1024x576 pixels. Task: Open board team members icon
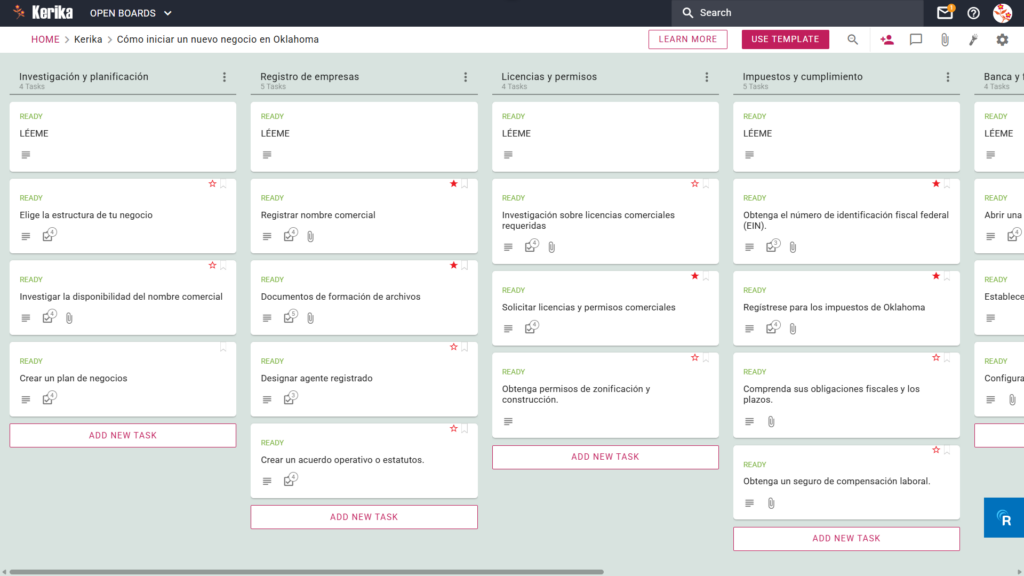pos(887,40)
